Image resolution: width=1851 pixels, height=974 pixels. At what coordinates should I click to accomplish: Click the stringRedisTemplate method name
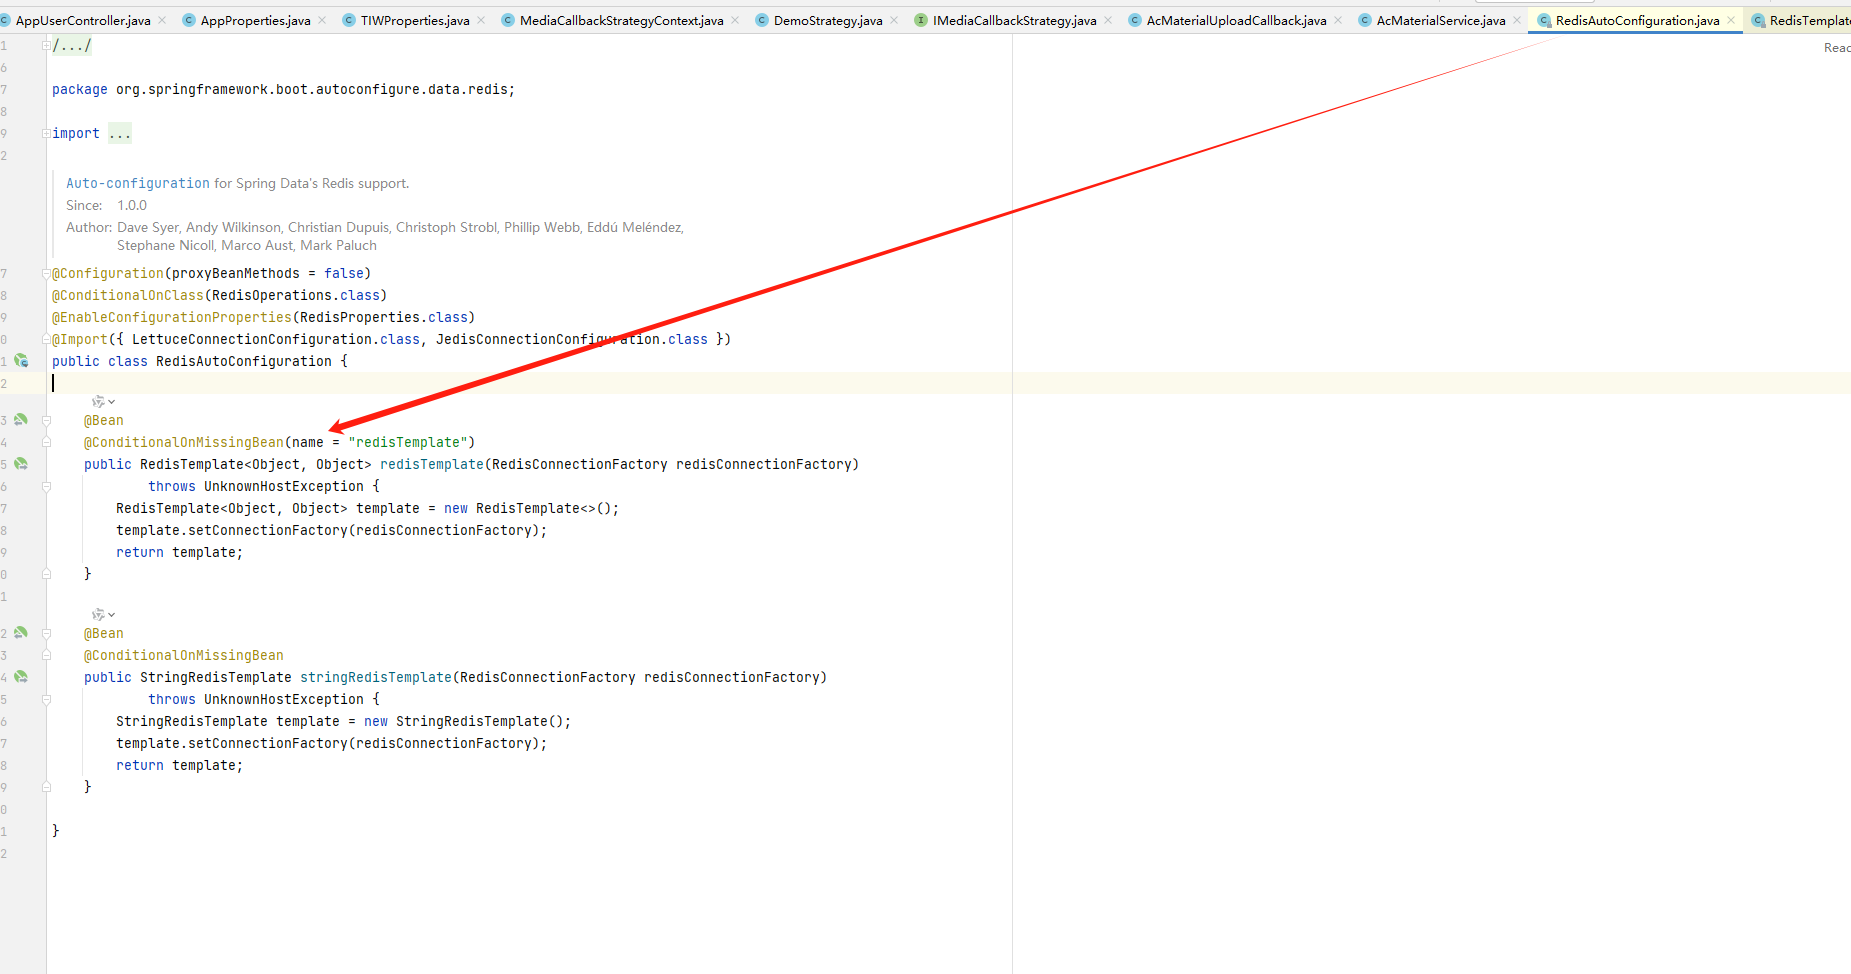(x=376, y=677)
